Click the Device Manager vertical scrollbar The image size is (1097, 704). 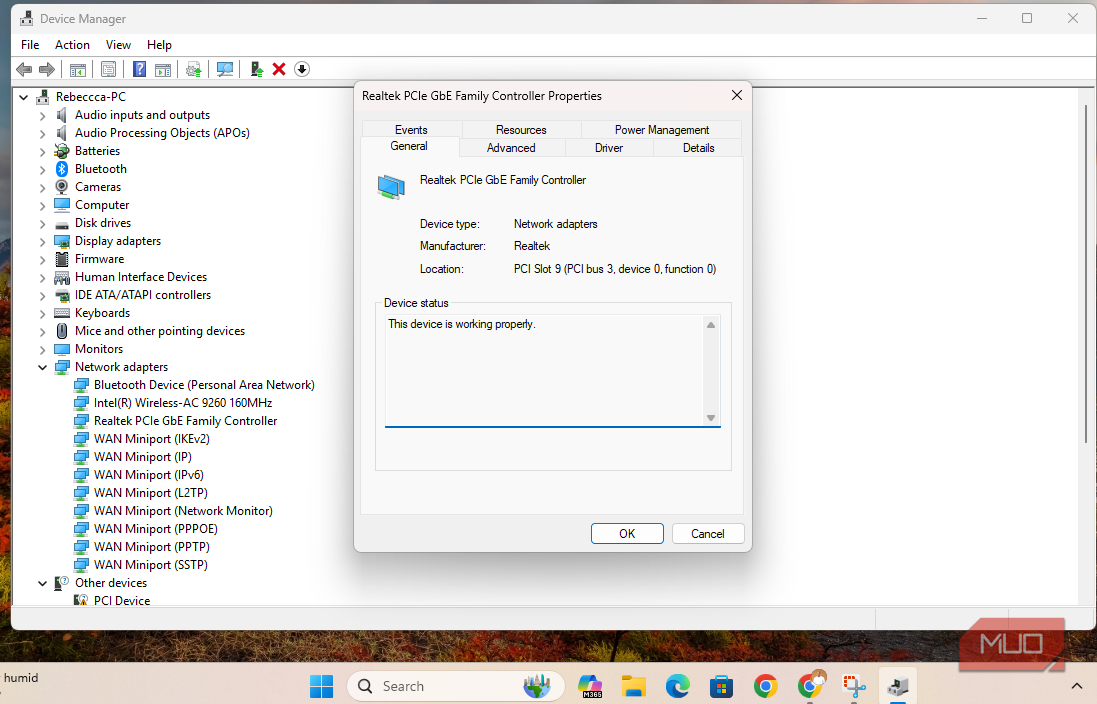click(1086, 273)
